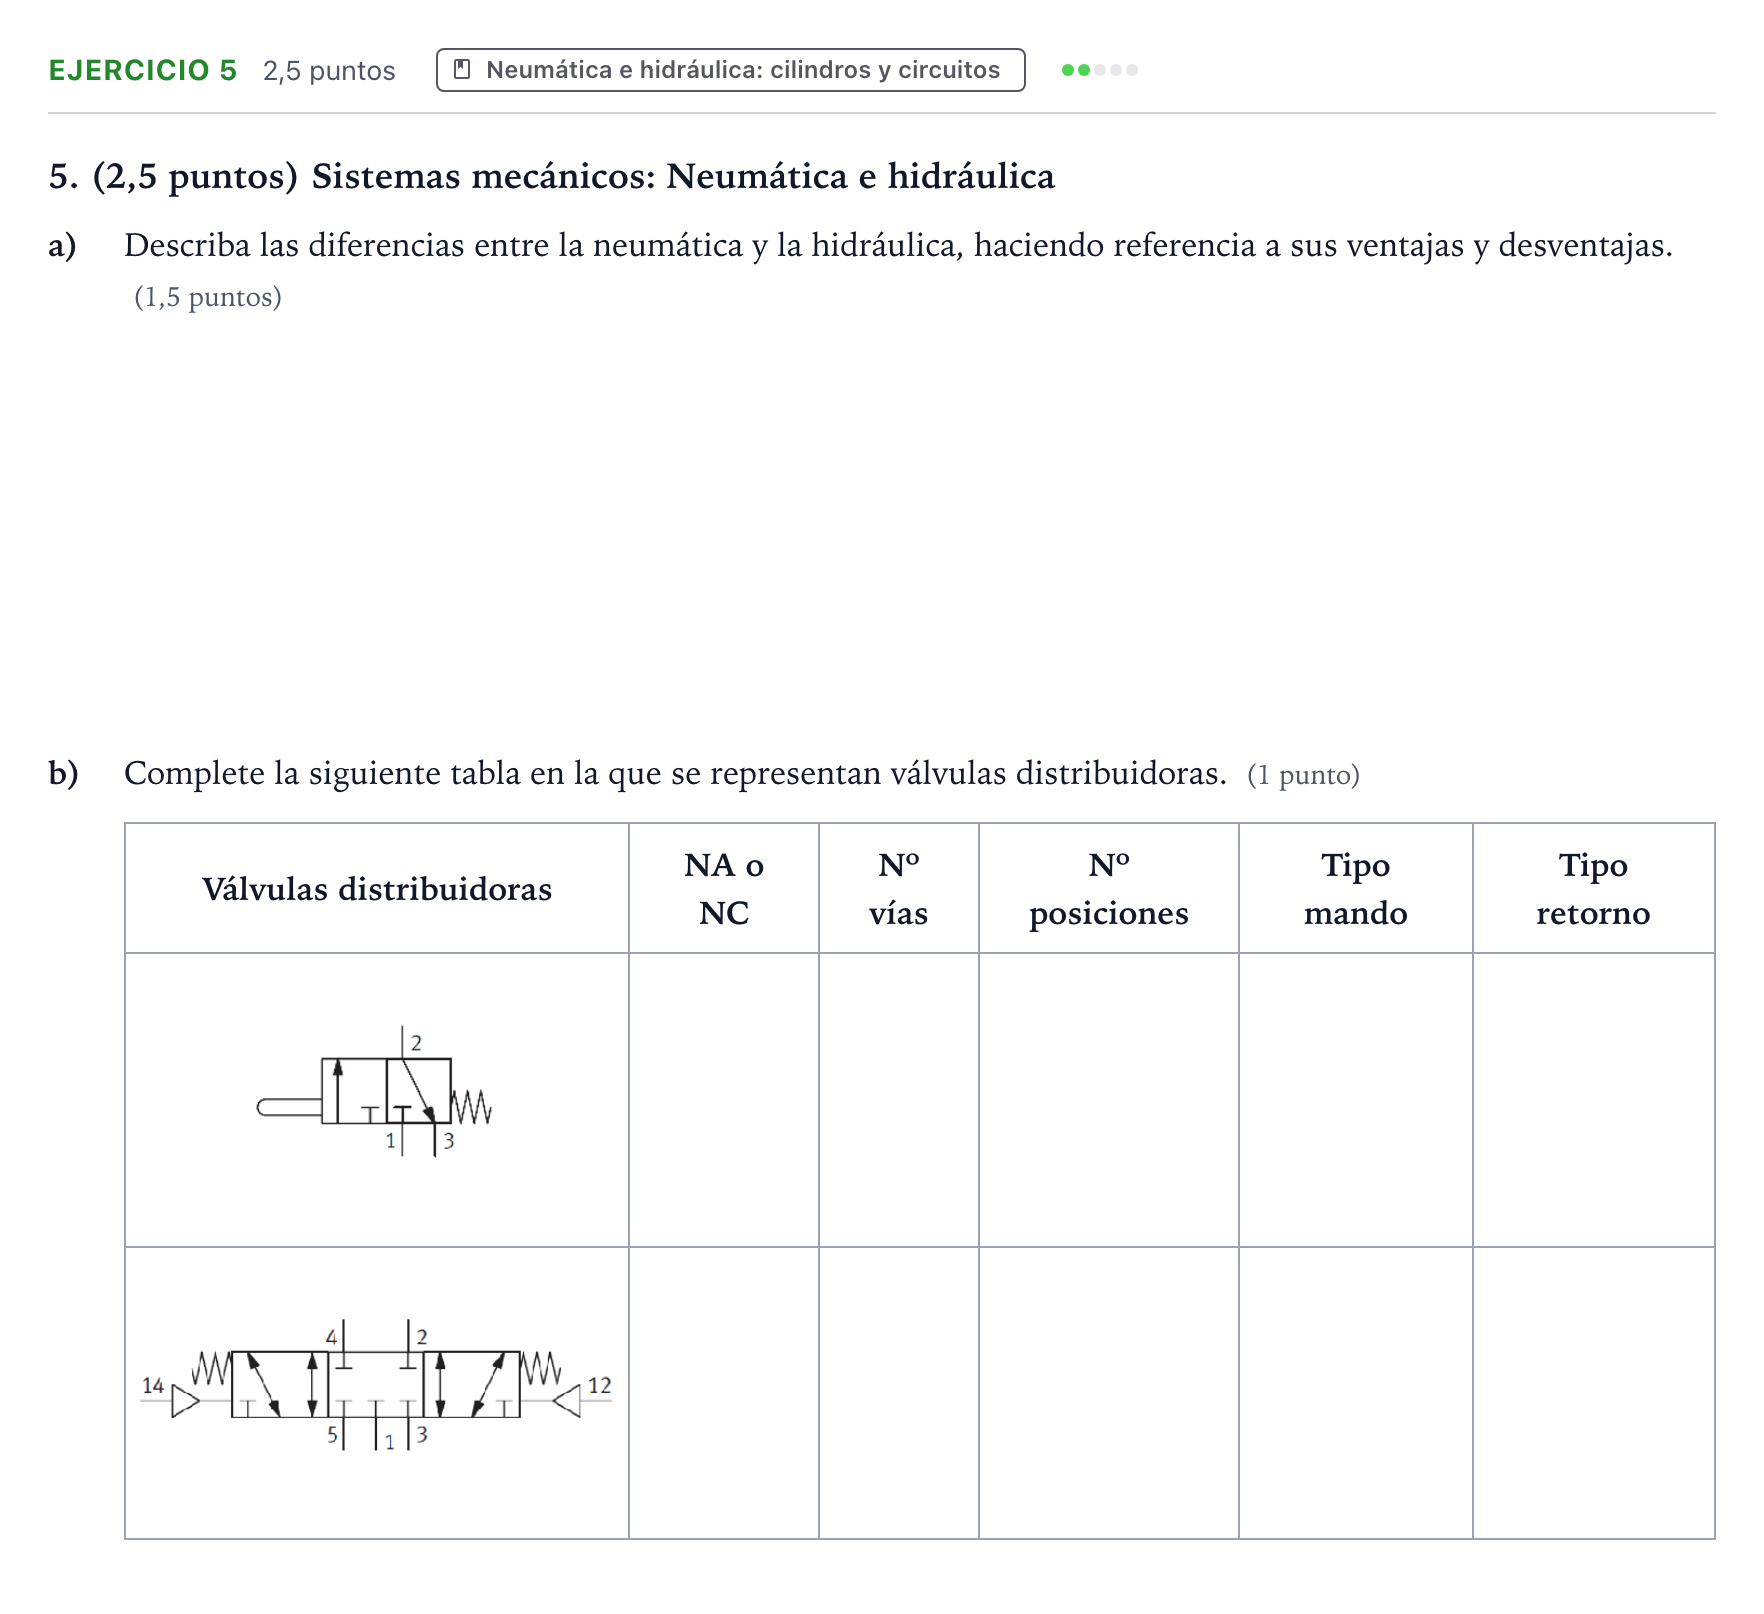
Task: Click the empty Tipo retorno cell for the second valve
Action: [x=1594, y=1393]
